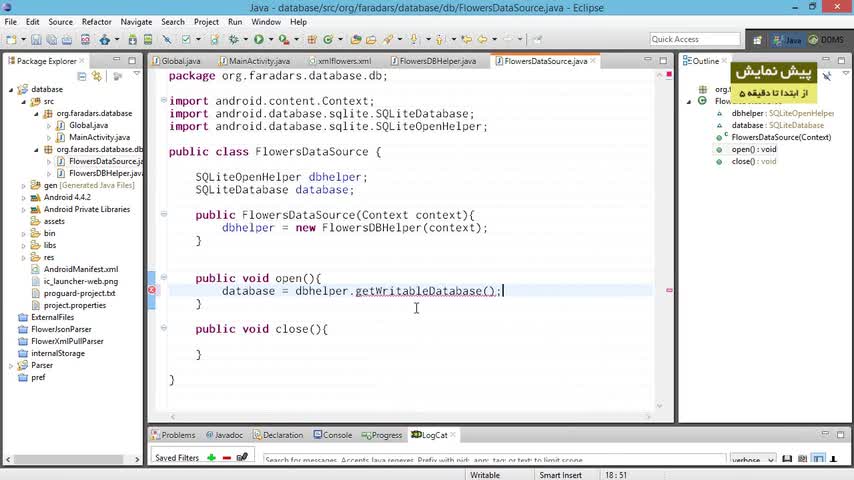Select the FlowerJsonParser project

click(61, 329)
